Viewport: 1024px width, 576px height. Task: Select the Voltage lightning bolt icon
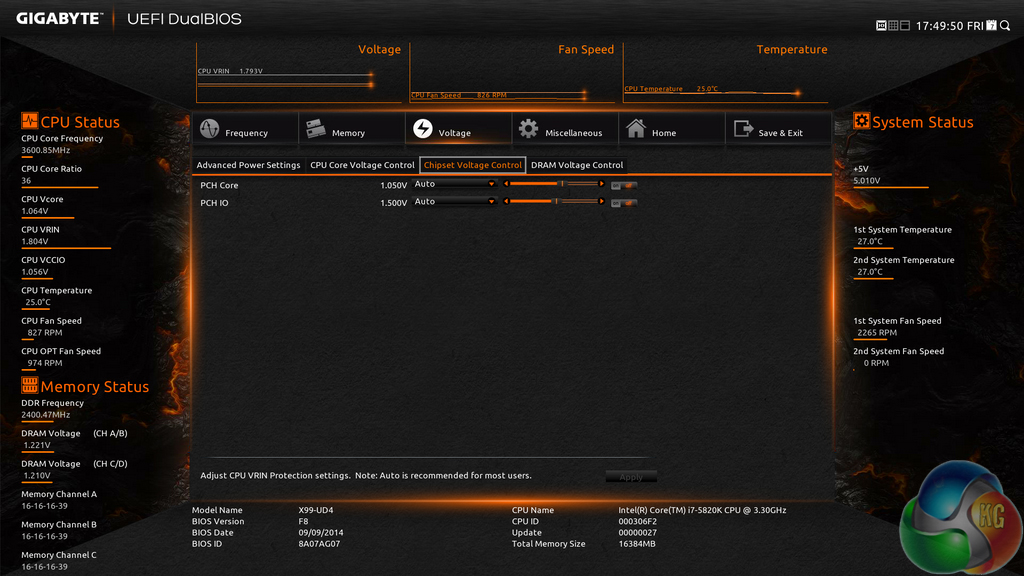422,130
